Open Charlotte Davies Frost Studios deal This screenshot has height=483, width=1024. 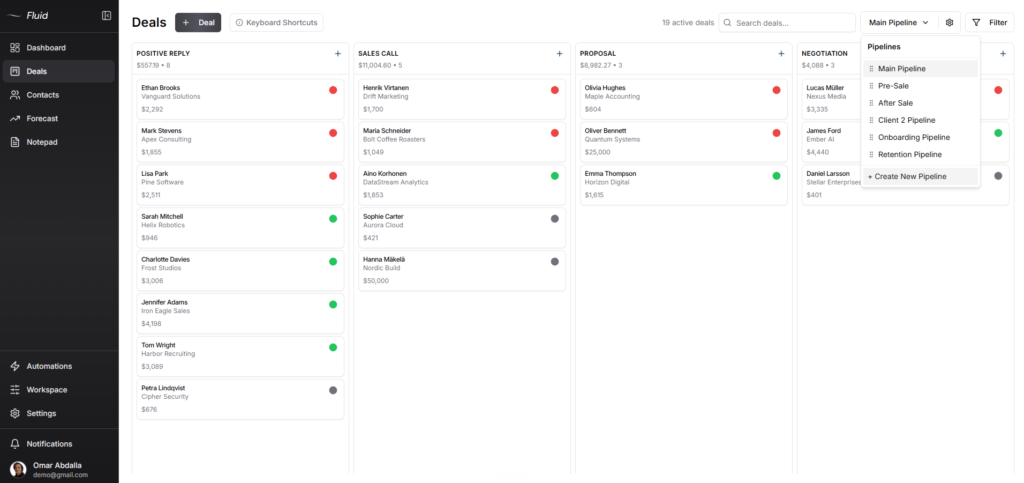240,271
